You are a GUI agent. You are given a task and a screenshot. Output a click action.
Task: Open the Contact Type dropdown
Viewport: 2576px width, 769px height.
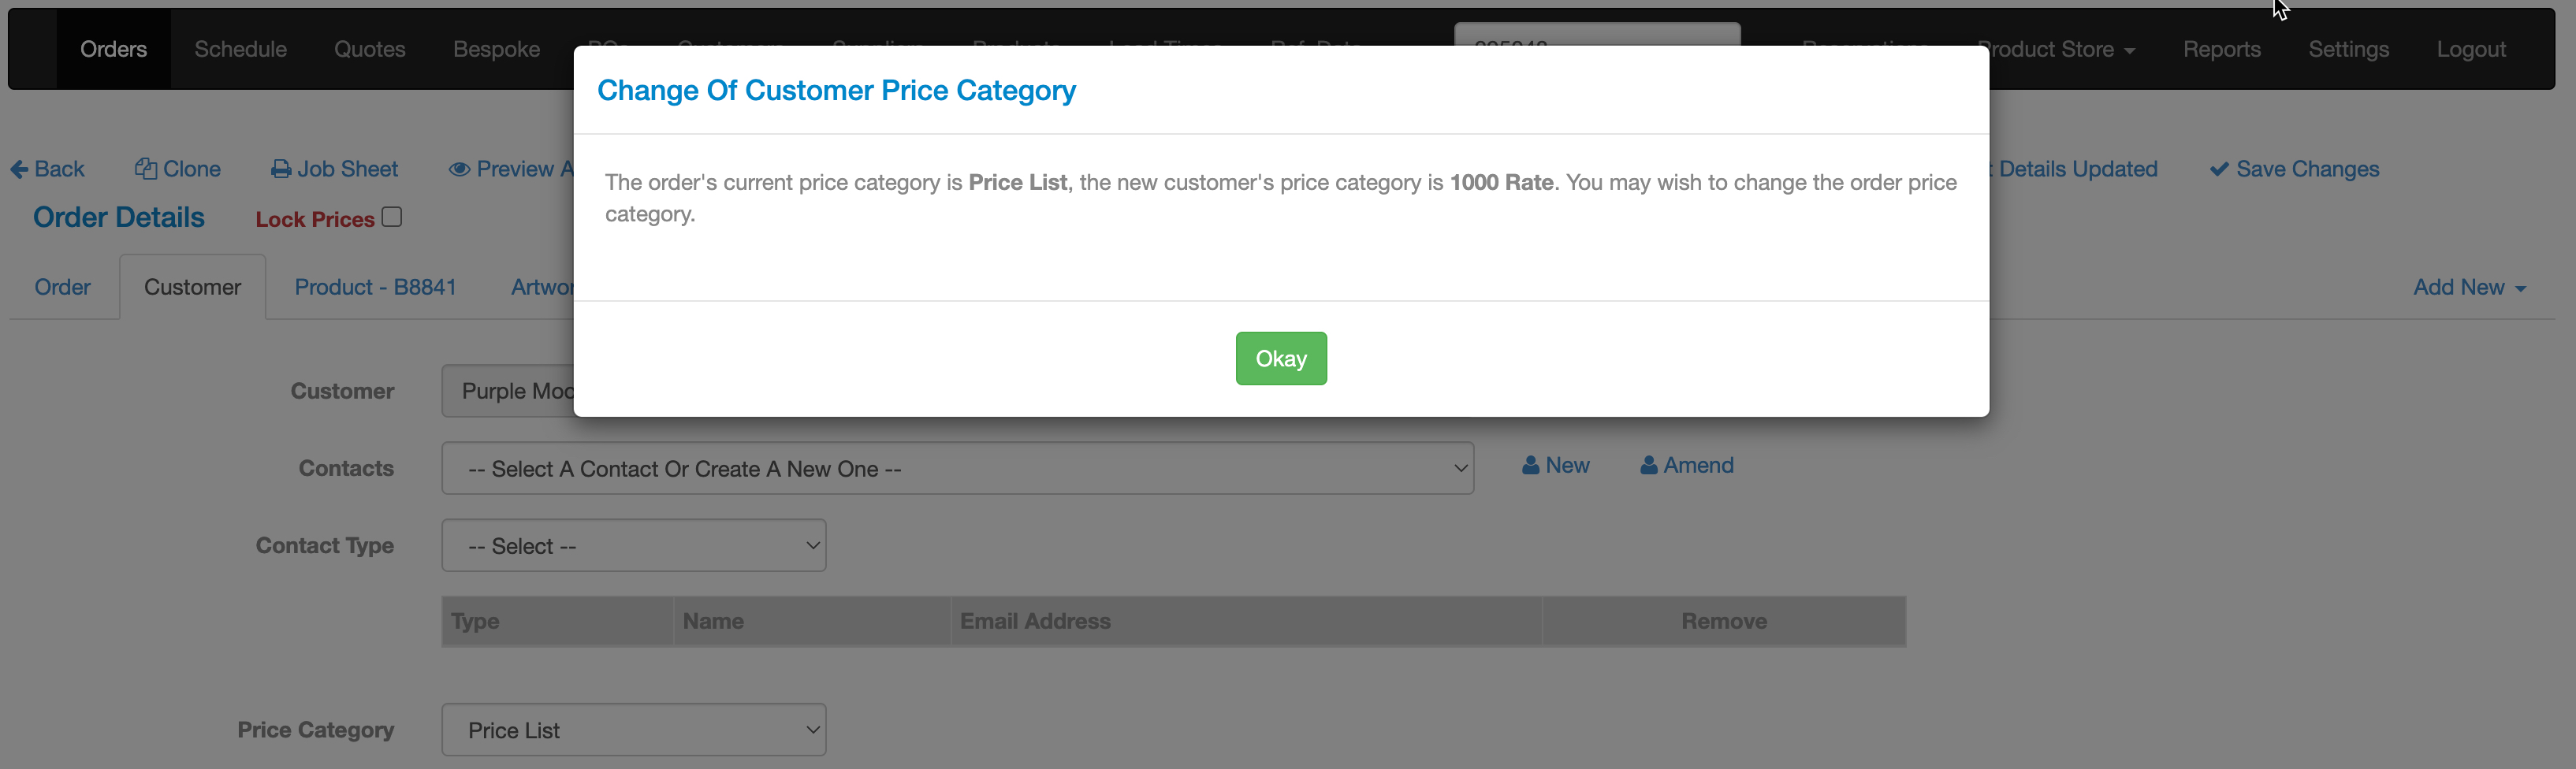[x=633, y=545]
